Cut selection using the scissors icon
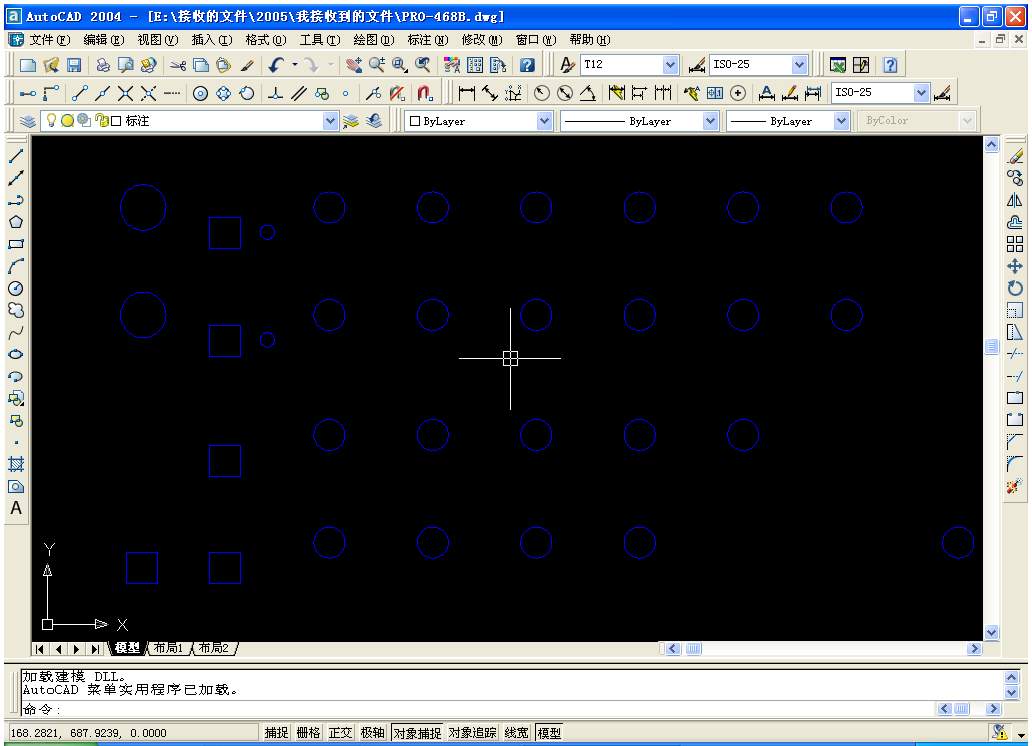Viewport: 1032px width, 746px height. 178,65
